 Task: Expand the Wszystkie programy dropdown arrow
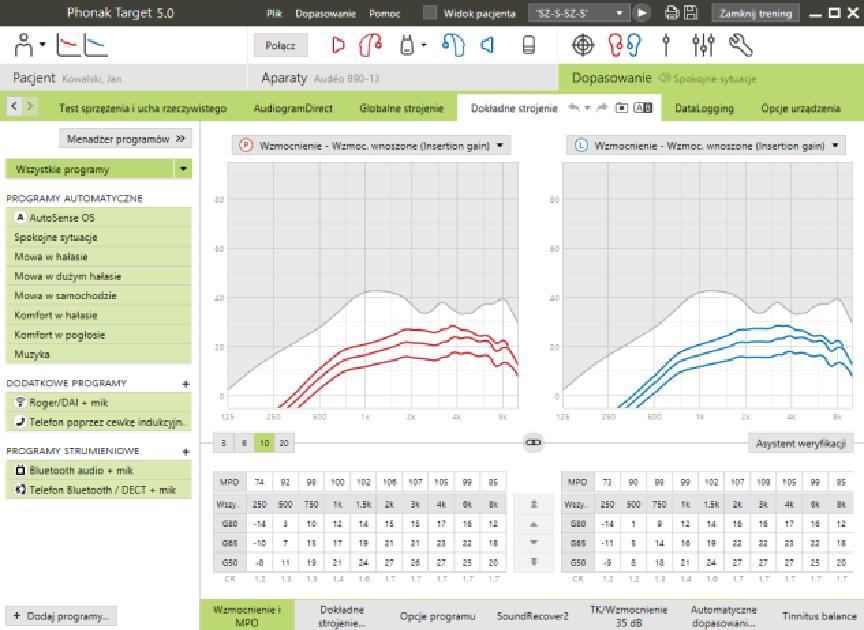[x=183, y=169]
